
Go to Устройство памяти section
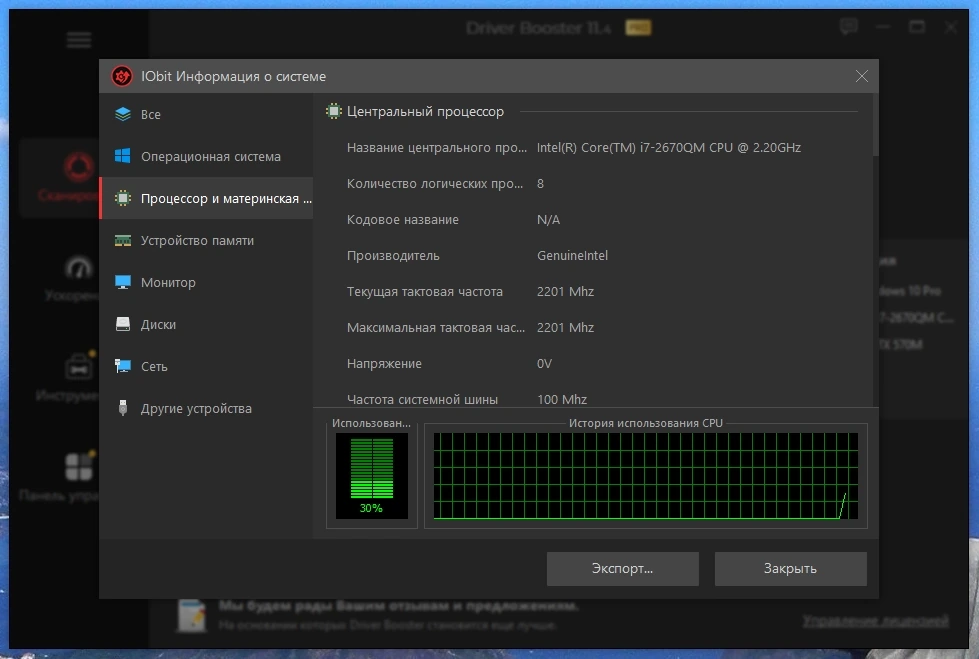[206, 240]
